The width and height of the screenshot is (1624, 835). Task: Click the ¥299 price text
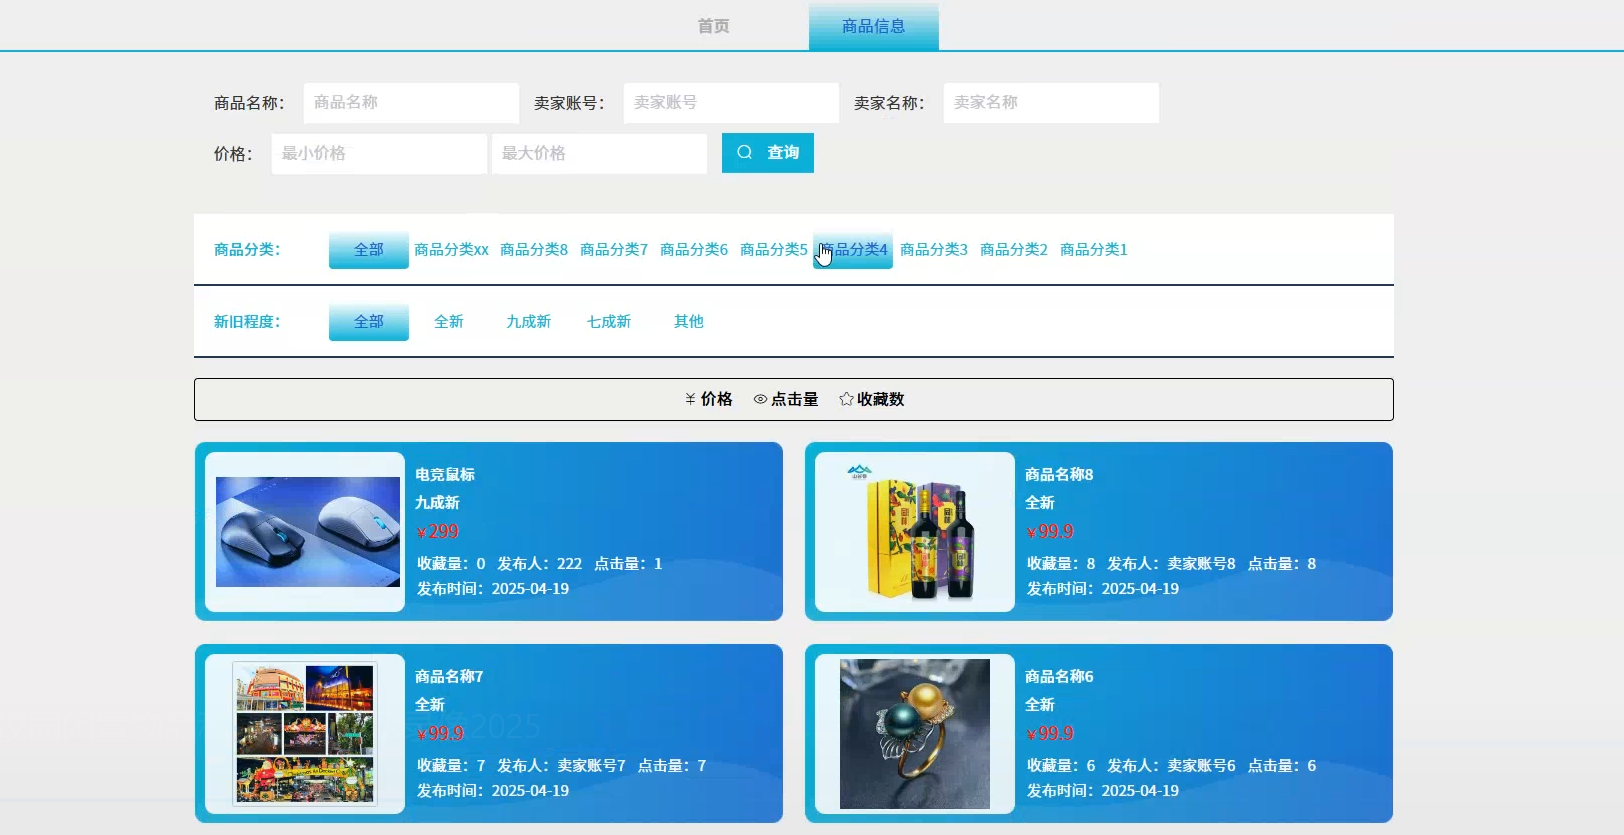coord(438,532)
